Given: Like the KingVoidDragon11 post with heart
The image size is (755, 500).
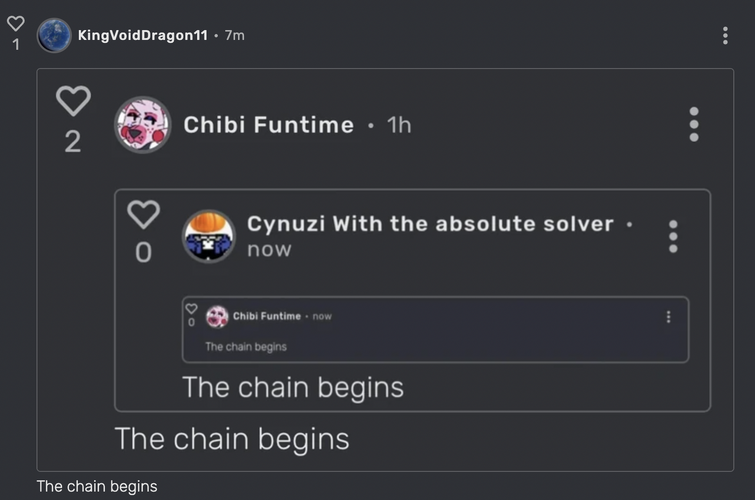Looking at the screenshot, I should click(15, 23).
